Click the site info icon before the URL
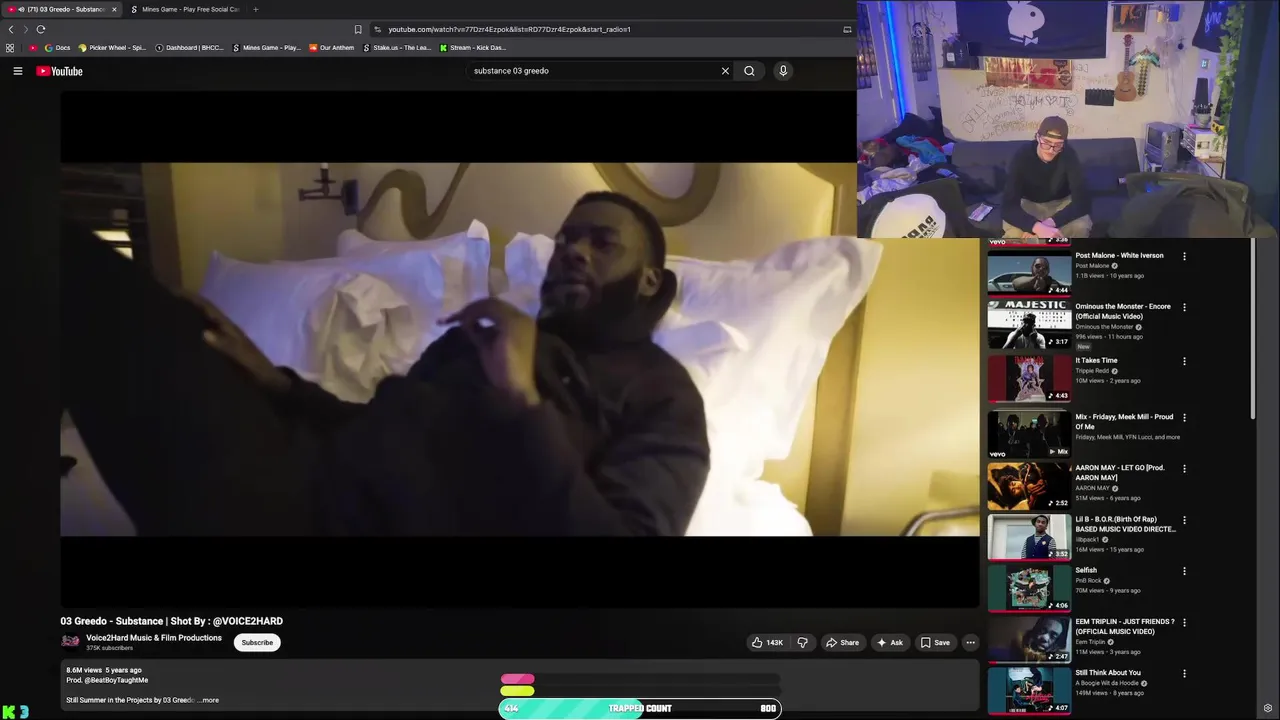 tap(377, 29)
